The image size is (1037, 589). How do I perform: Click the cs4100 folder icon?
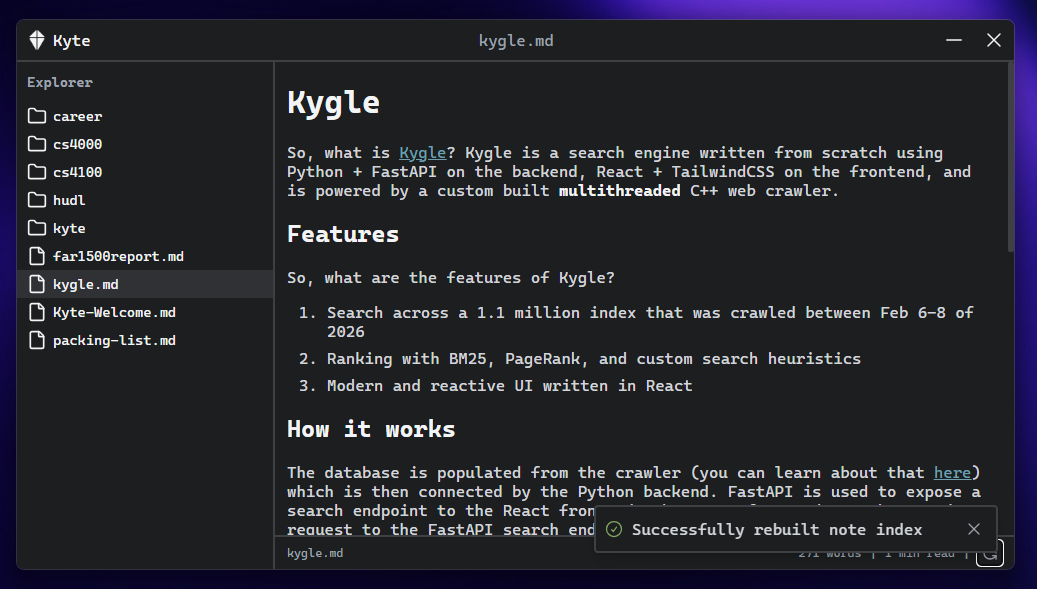click(x=37, y=173)
